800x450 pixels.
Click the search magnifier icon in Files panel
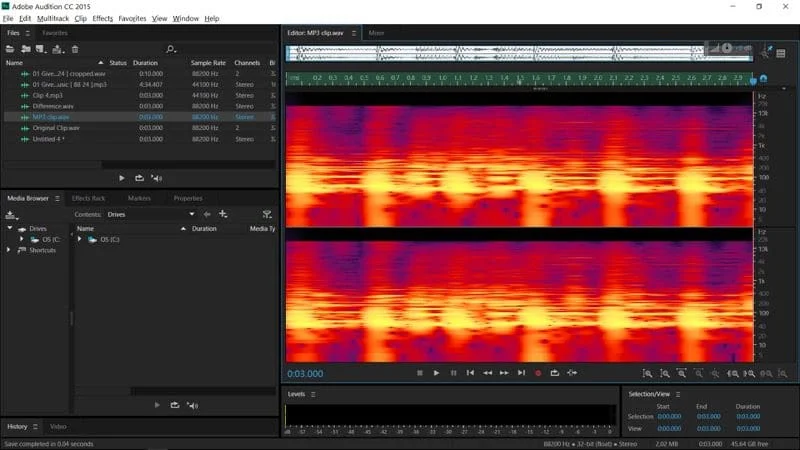(171, 49)
